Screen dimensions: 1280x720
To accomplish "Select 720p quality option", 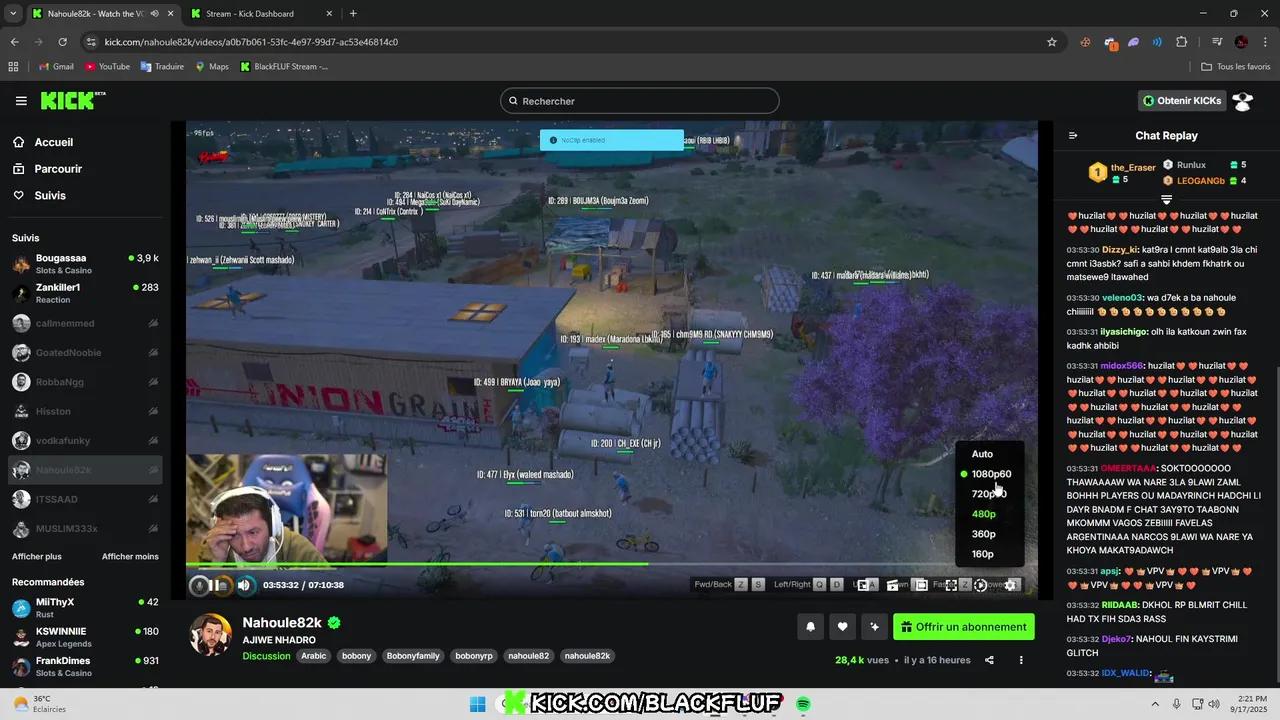I will pyautogui.click(x=990, y=494).
